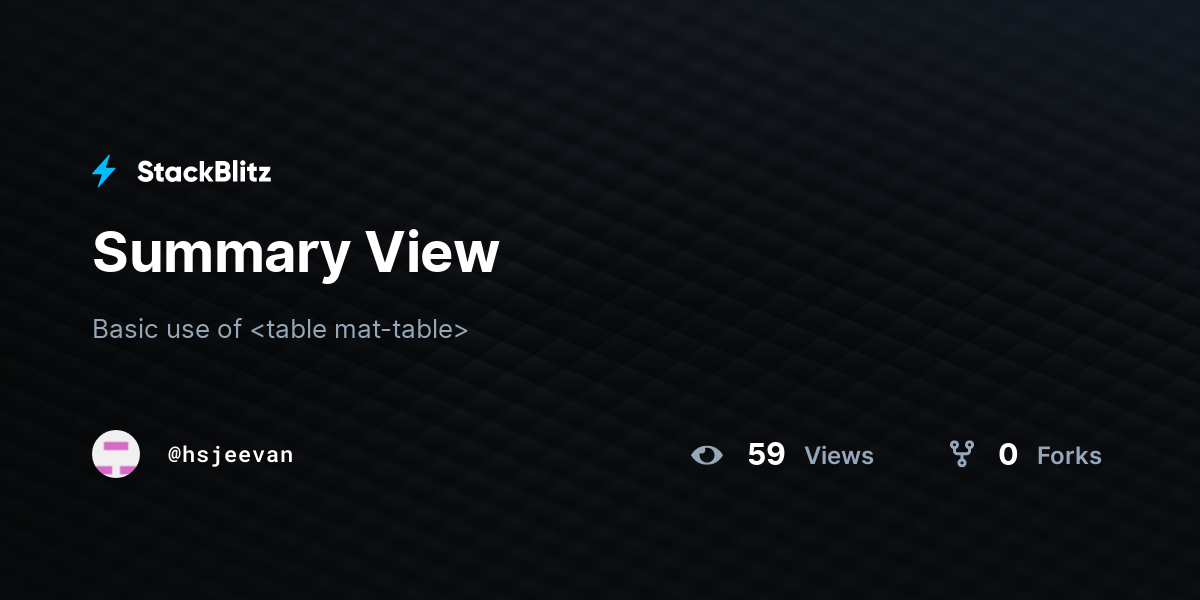1200x600 pixels.
Task: Open the hsjeevan avatar image
Action: point(116,454)
